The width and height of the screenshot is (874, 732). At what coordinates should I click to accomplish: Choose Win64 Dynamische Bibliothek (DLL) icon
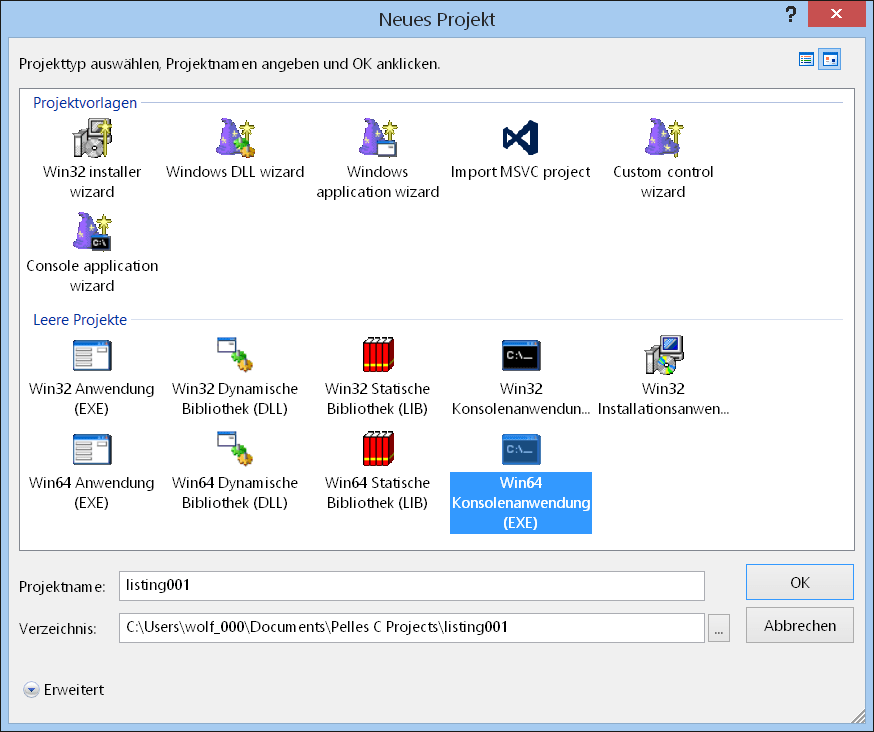pyautogui.click(x=235, y=448)
